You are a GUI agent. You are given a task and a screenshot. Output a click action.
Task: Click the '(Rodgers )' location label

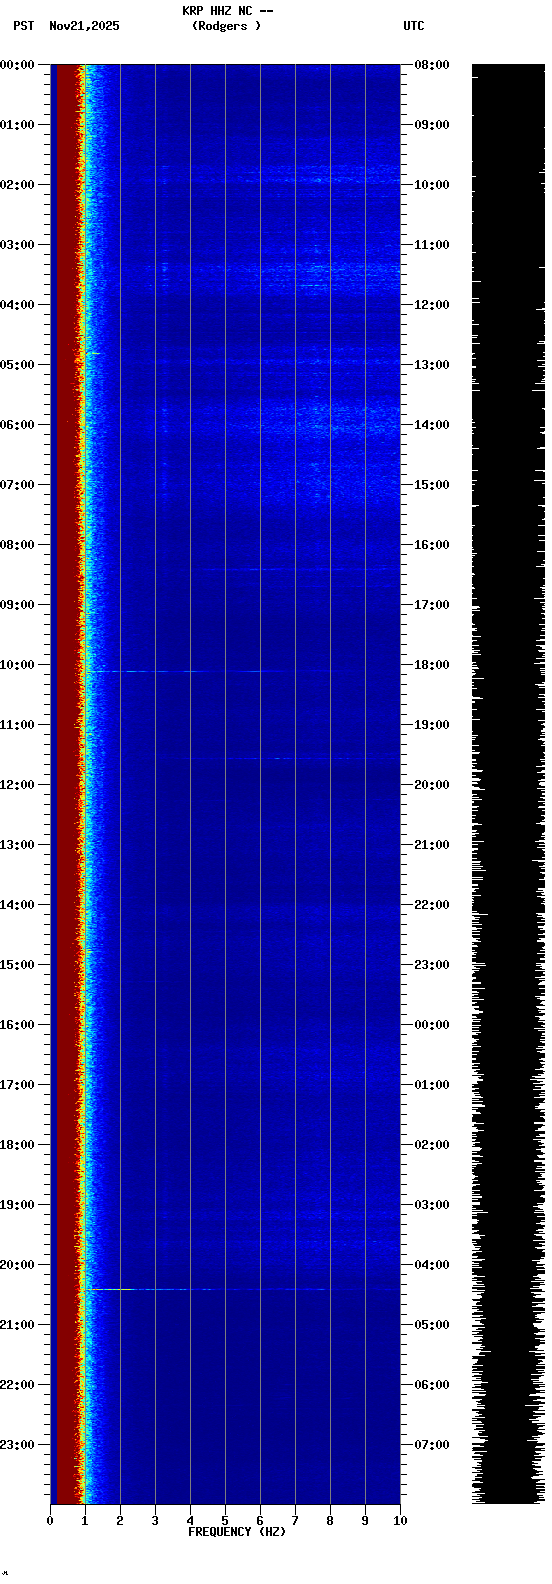[227, 26]
